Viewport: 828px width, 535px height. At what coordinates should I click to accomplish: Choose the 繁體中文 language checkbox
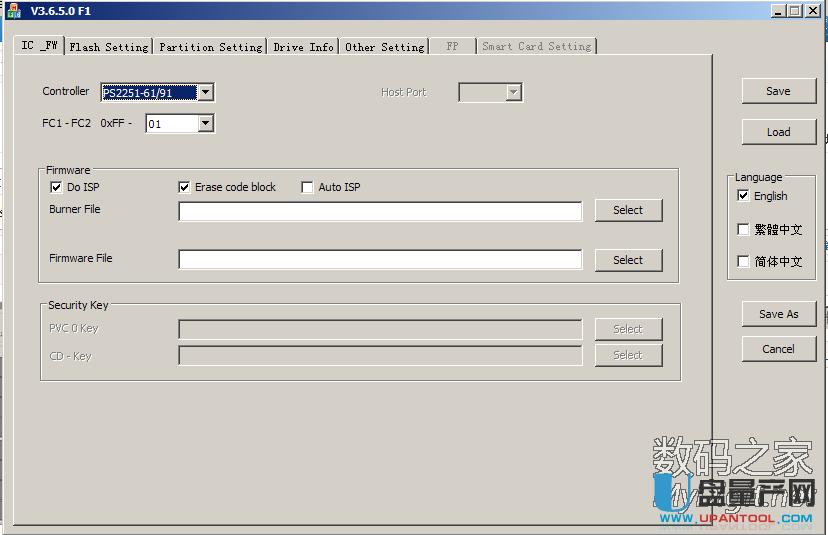pos(743,229)
